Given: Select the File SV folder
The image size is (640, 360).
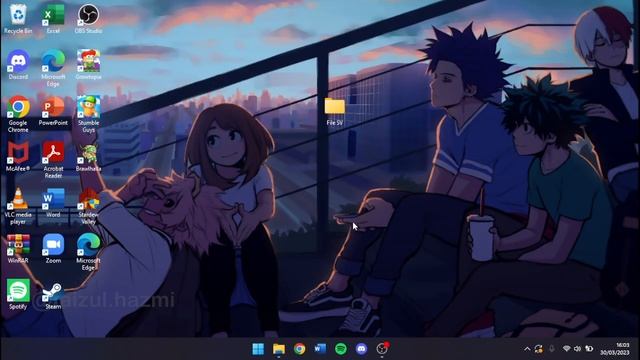Looking at the screenshot, I should click(x=335, y=111).
